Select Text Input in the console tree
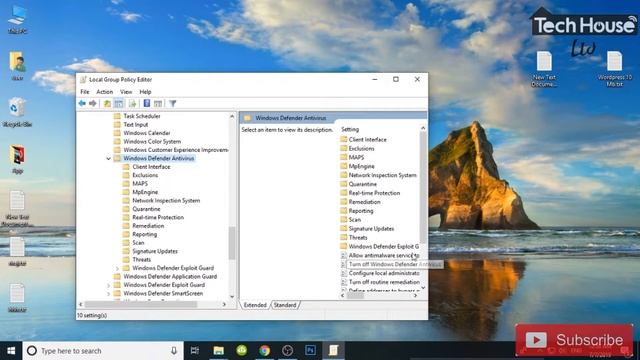The image size is (640, 360). [x=136, y=124]
